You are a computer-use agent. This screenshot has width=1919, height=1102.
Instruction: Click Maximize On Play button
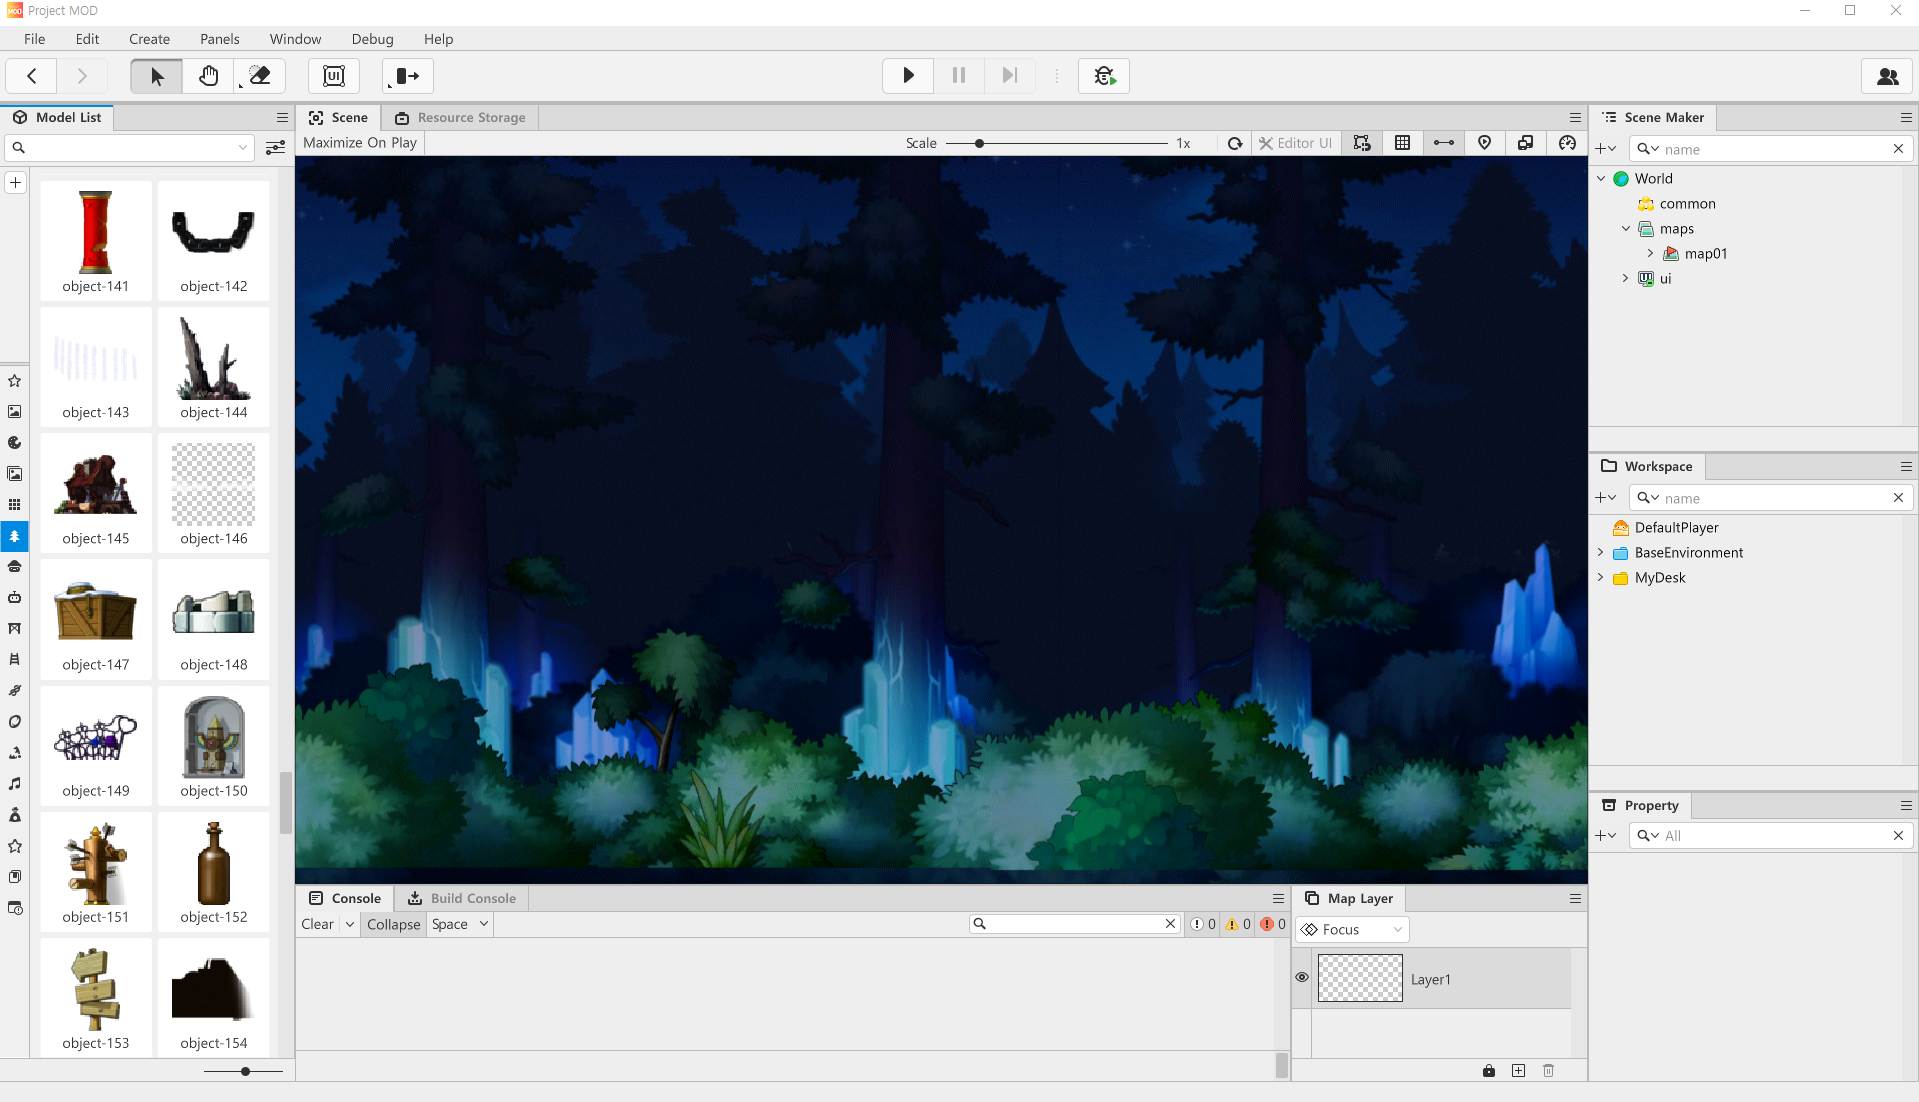360,143
